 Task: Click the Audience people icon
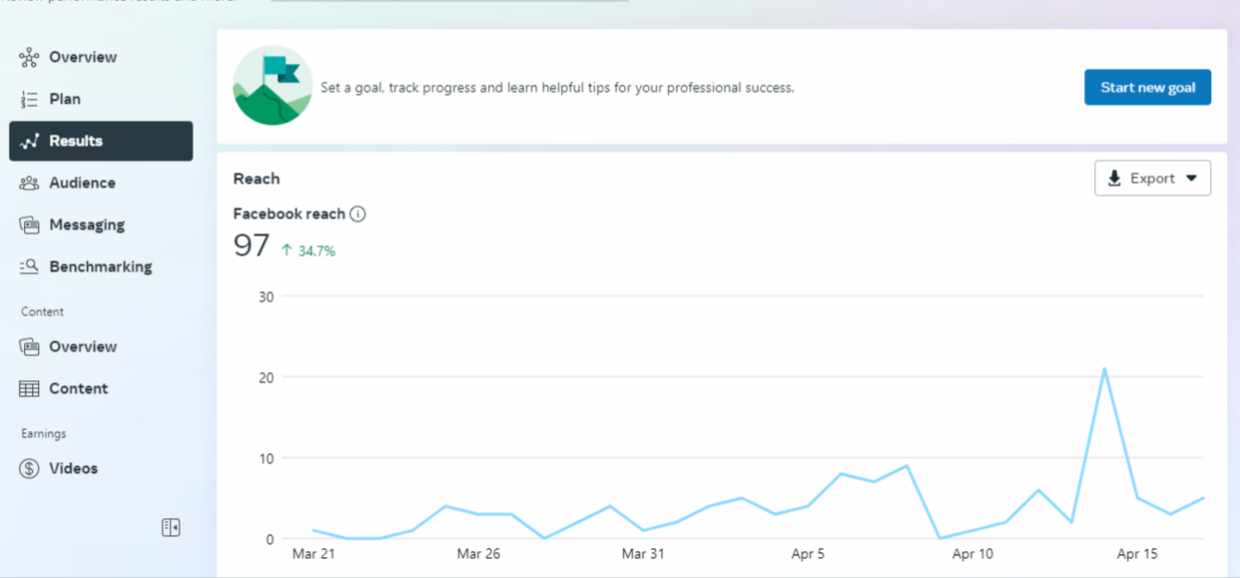29,183
